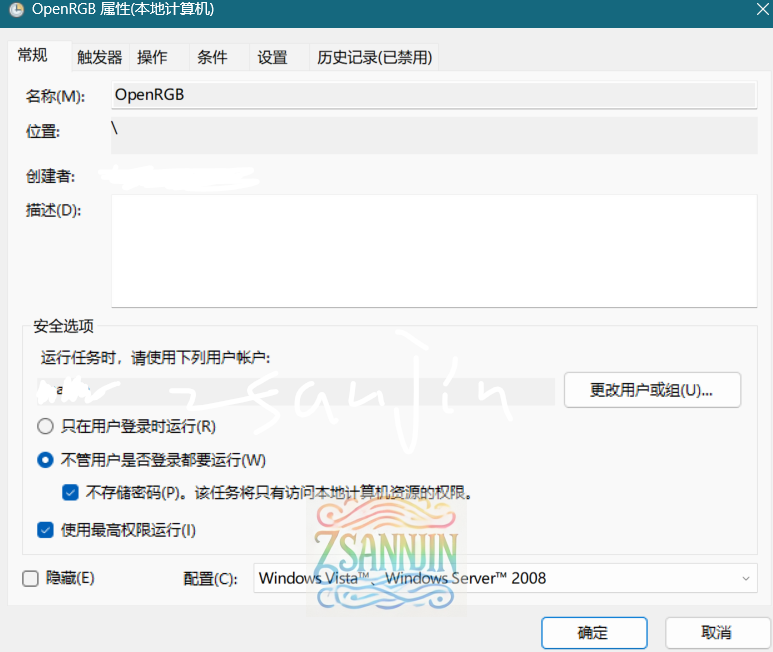The width and height of the screenshot is (773, 652).
Task: Click into the 描述 text area
Action: [x=434, y=251]
